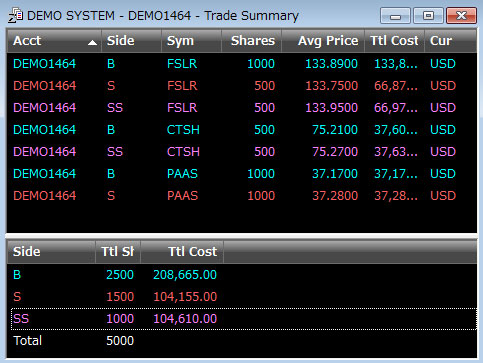Click the Ttl Sh header in summary table
This screenshot has height=363, width=483.
(118, 252)
